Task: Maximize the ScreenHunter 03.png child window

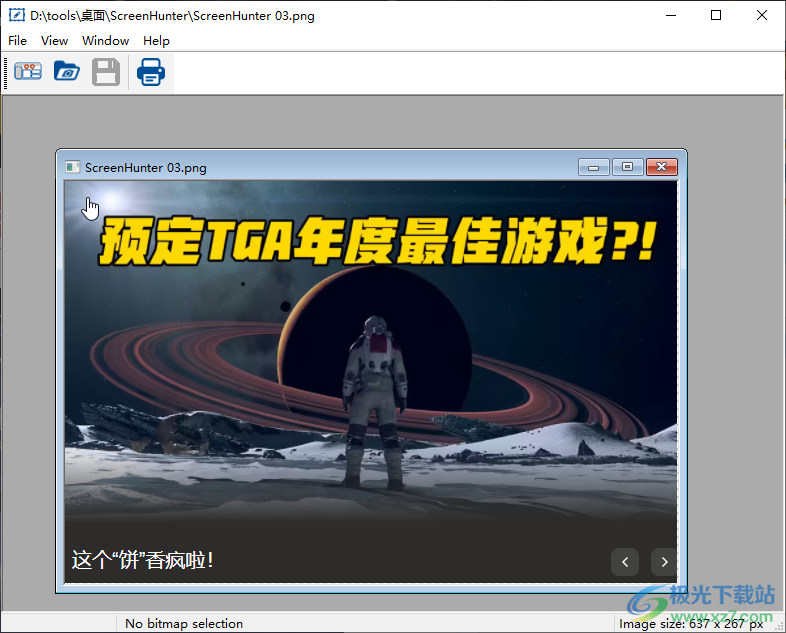Action: (628, 167)
